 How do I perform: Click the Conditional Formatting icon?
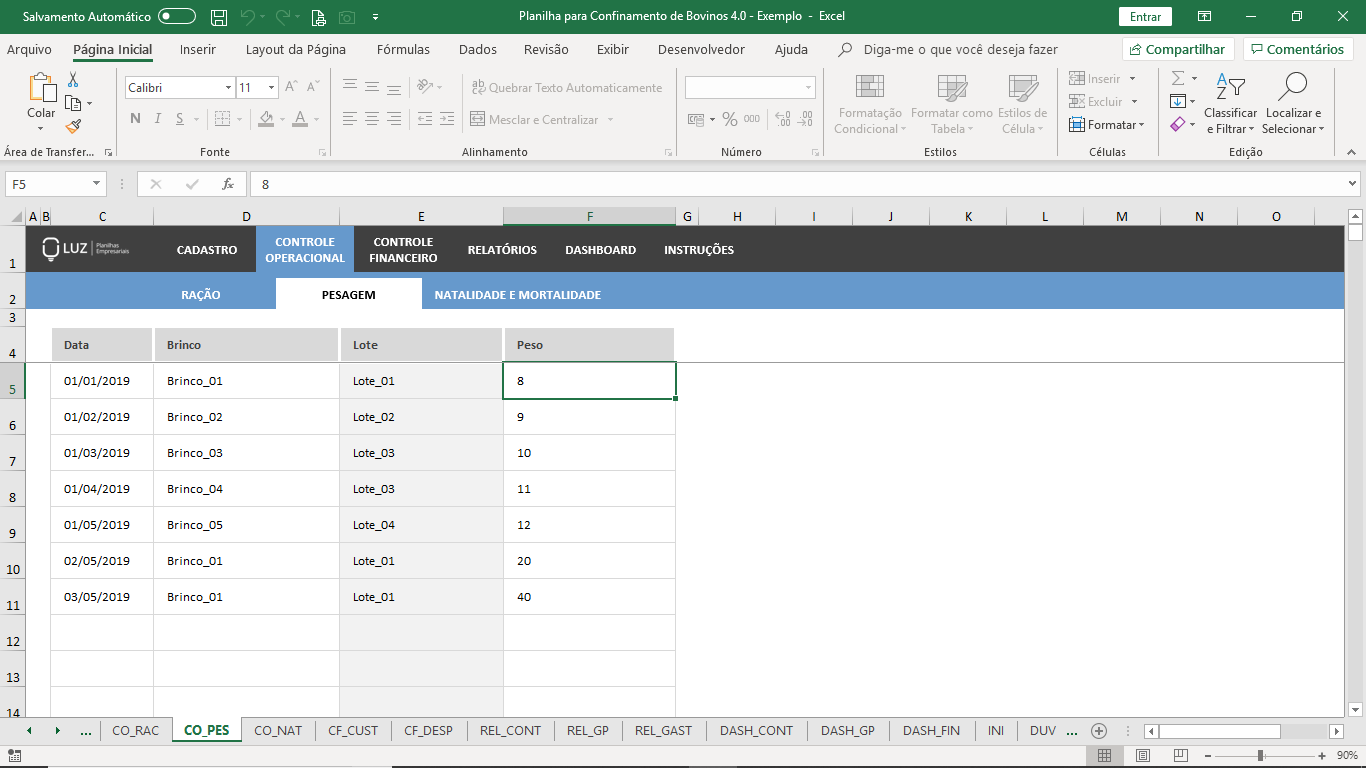(868, 89)
